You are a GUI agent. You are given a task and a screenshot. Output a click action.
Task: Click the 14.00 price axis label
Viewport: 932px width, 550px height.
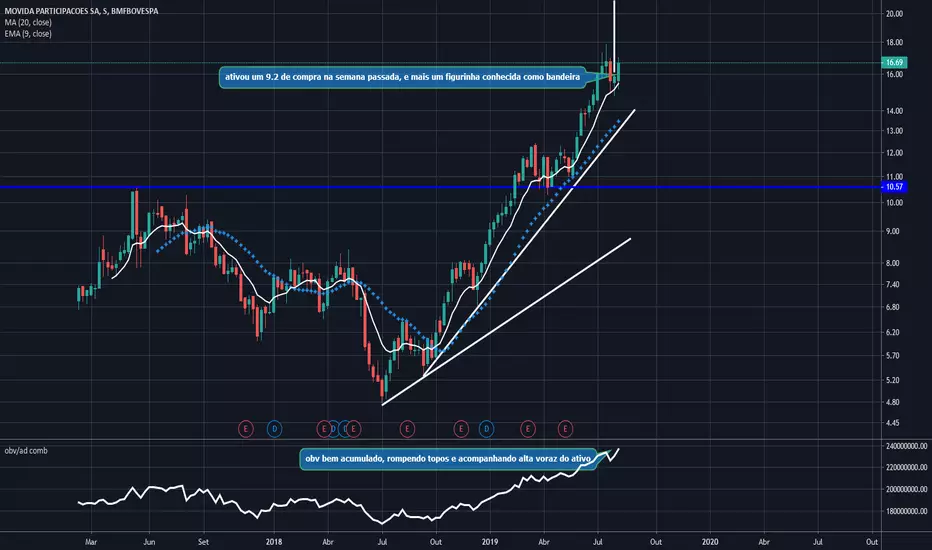pos(894,111)
